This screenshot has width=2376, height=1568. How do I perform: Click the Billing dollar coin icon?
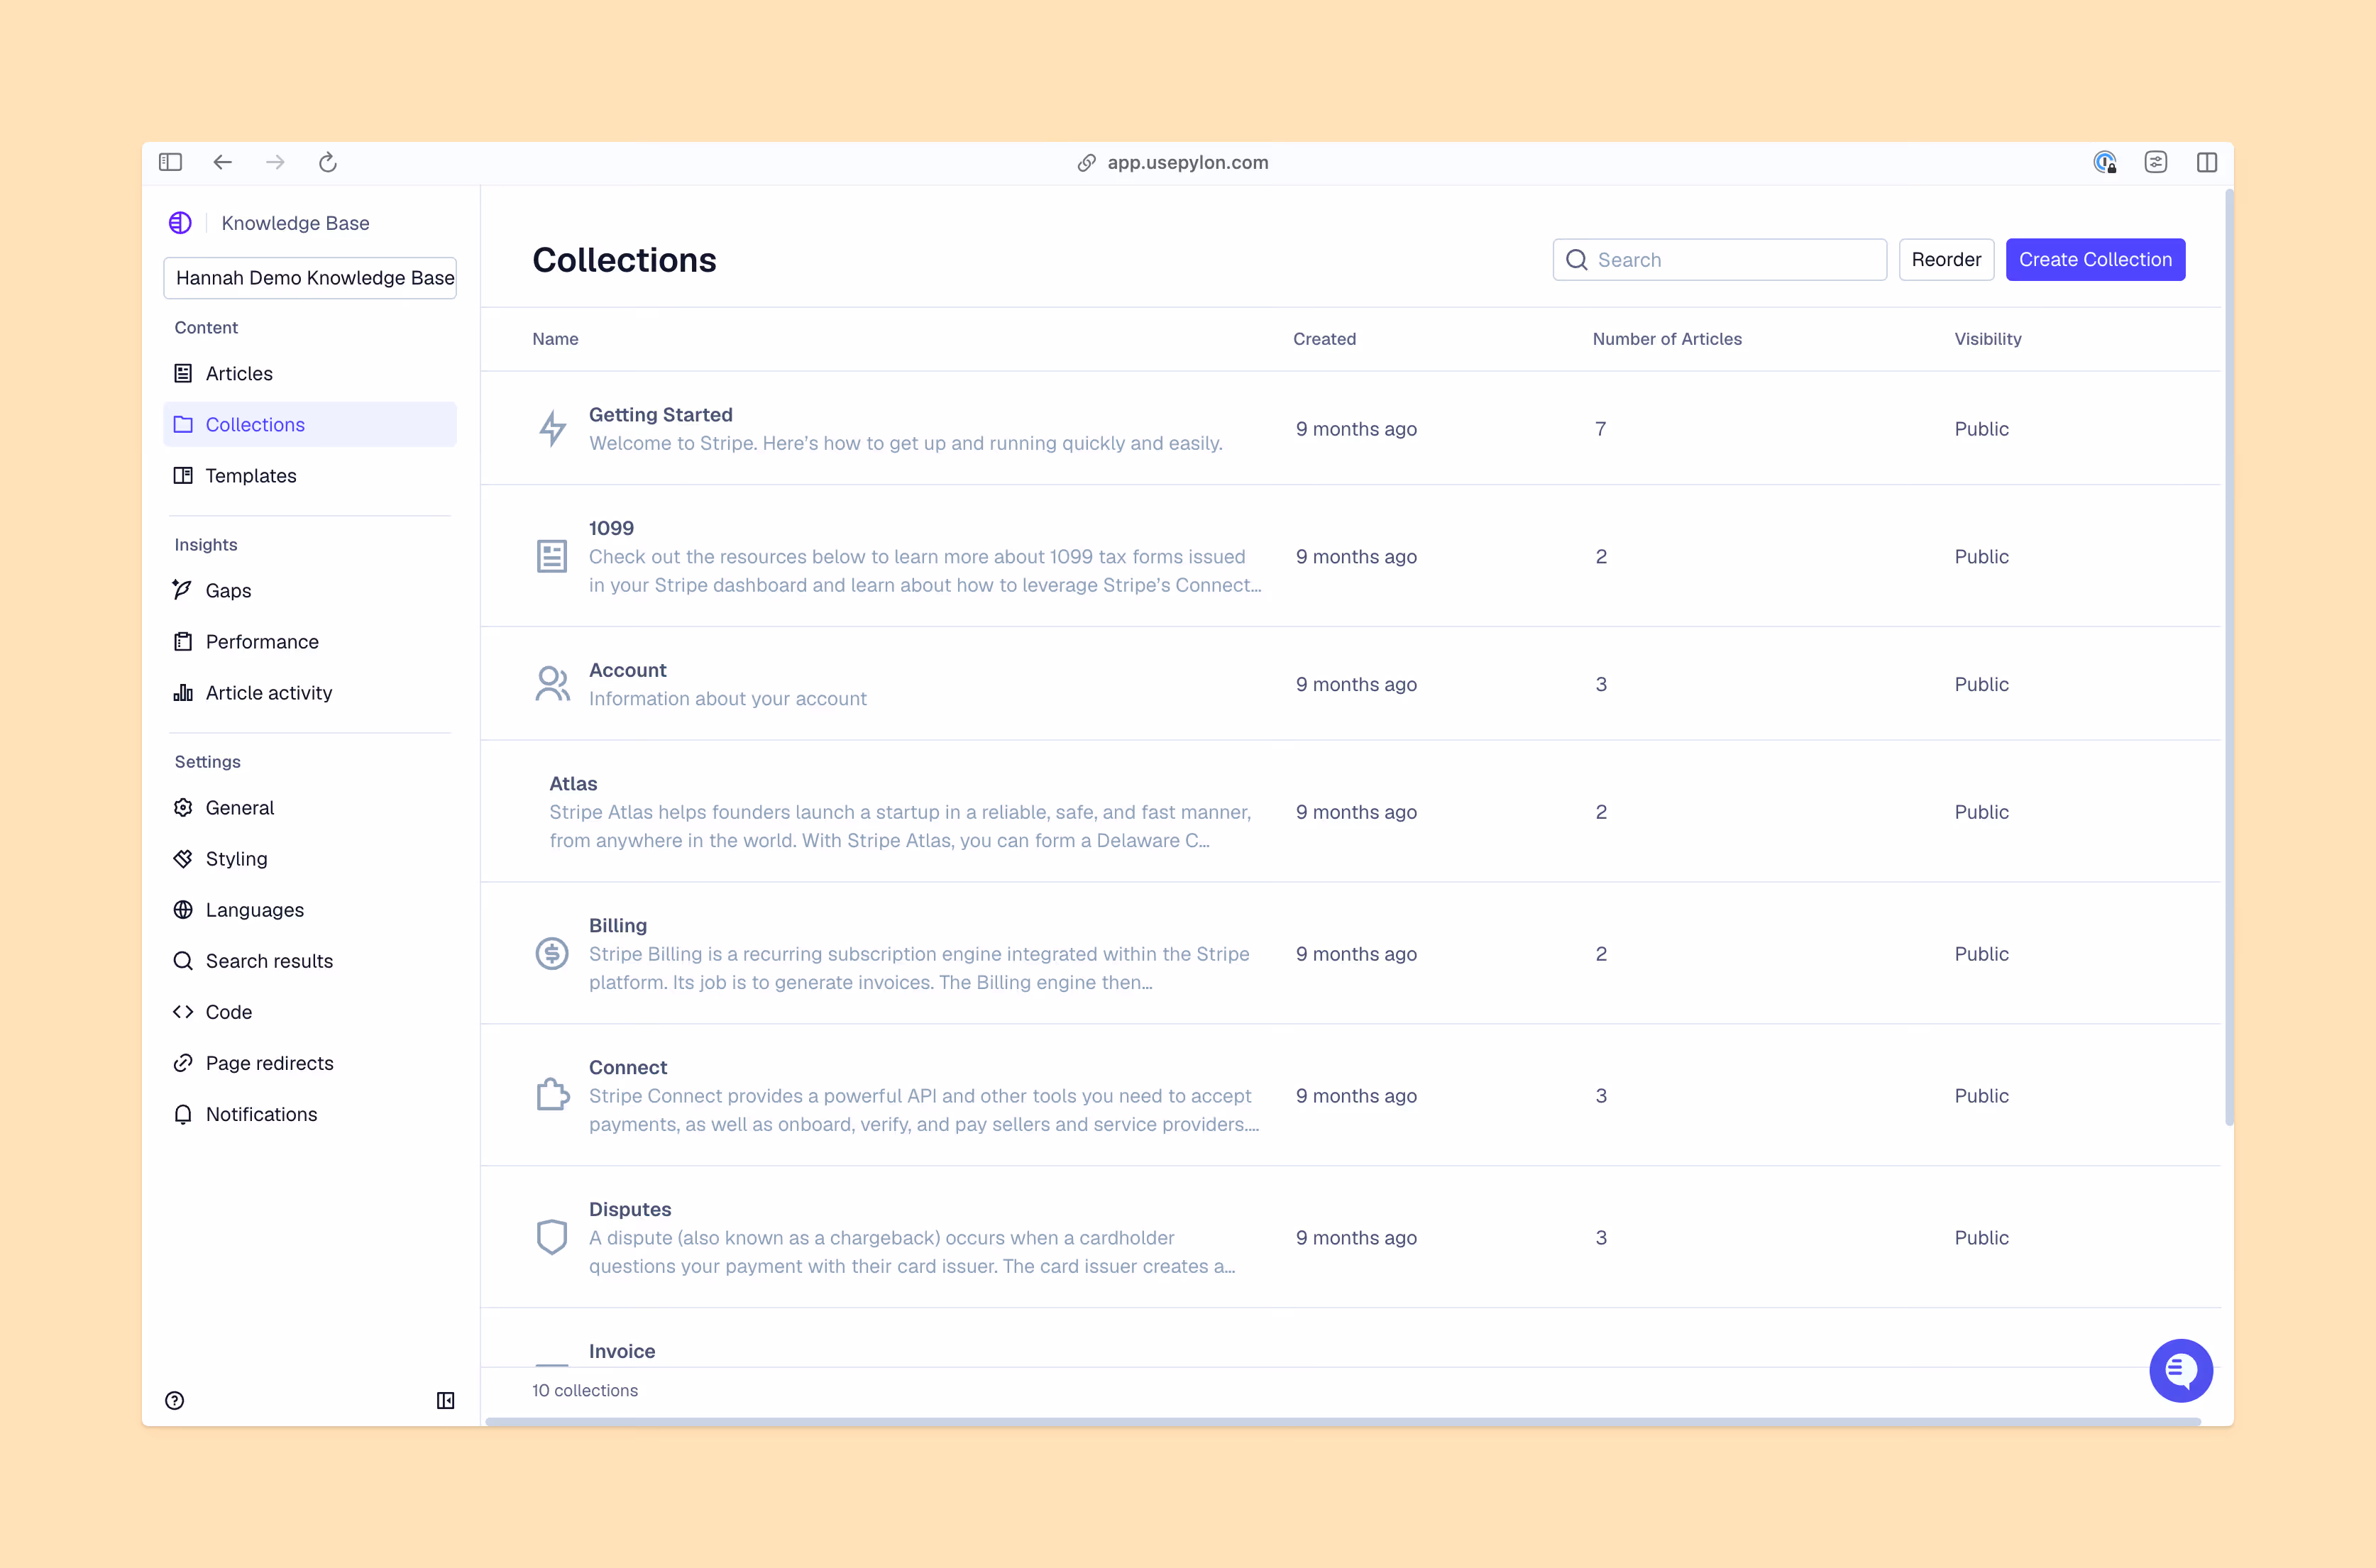pyautogui.click(x=552, y=953)
